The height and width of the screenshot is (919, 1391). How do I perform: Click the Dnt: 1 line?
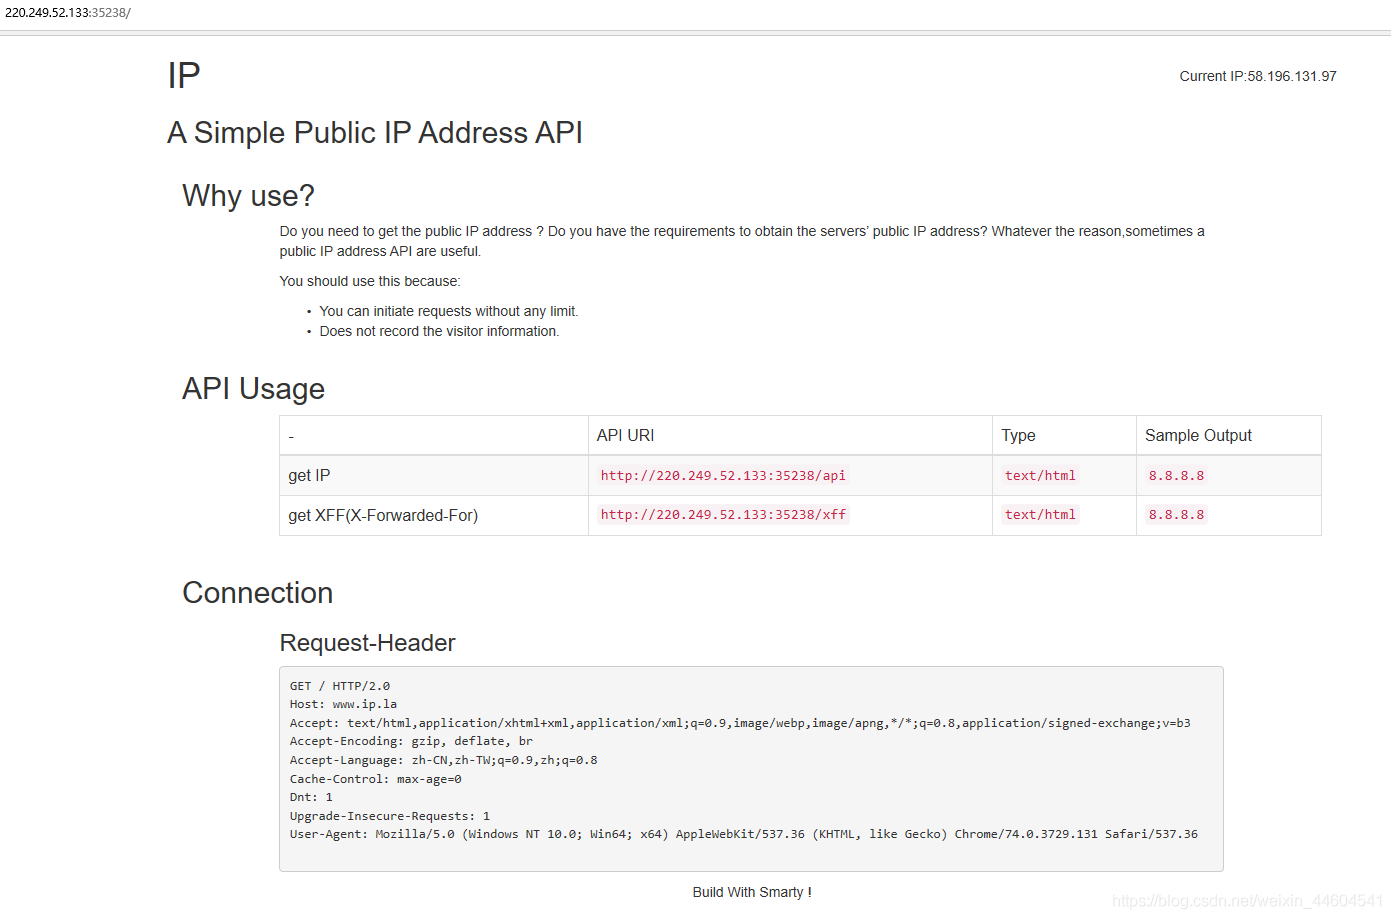(x=311, y=797)
